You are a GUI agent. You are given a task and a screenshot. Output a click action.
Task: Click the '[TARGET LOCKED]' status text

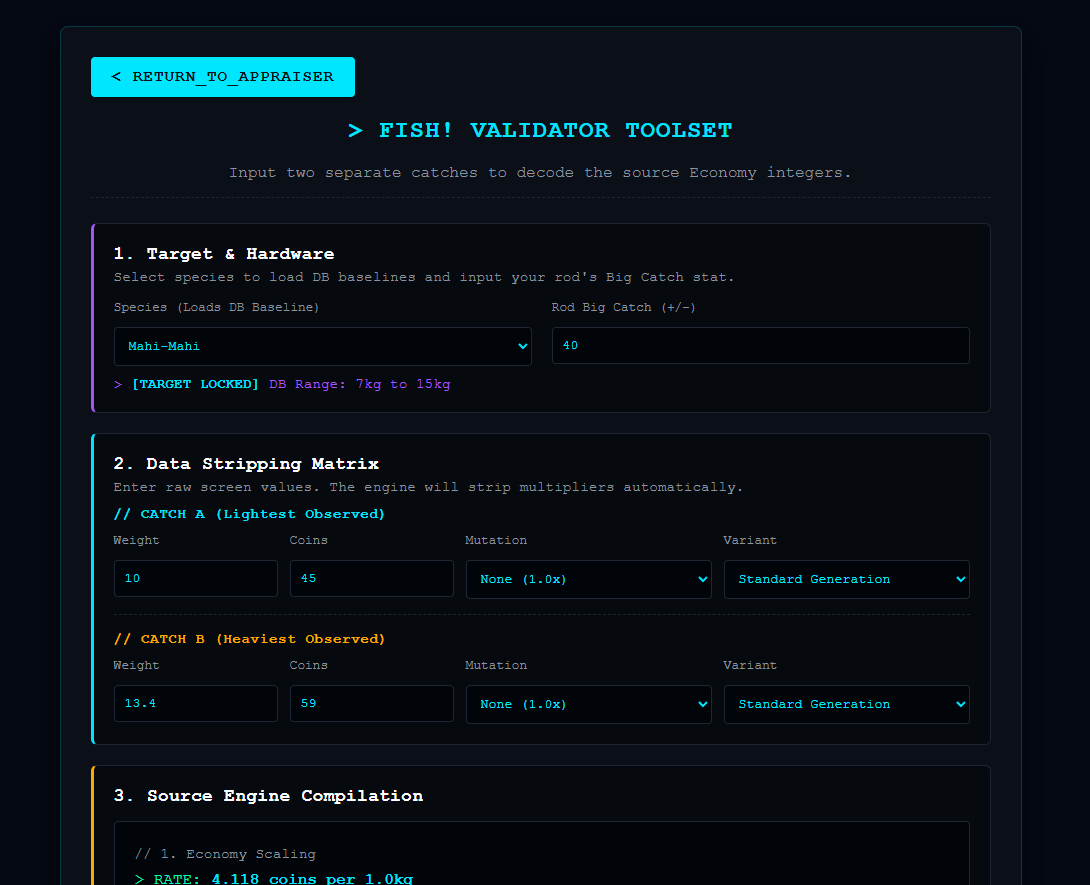[x=195, y=384]
